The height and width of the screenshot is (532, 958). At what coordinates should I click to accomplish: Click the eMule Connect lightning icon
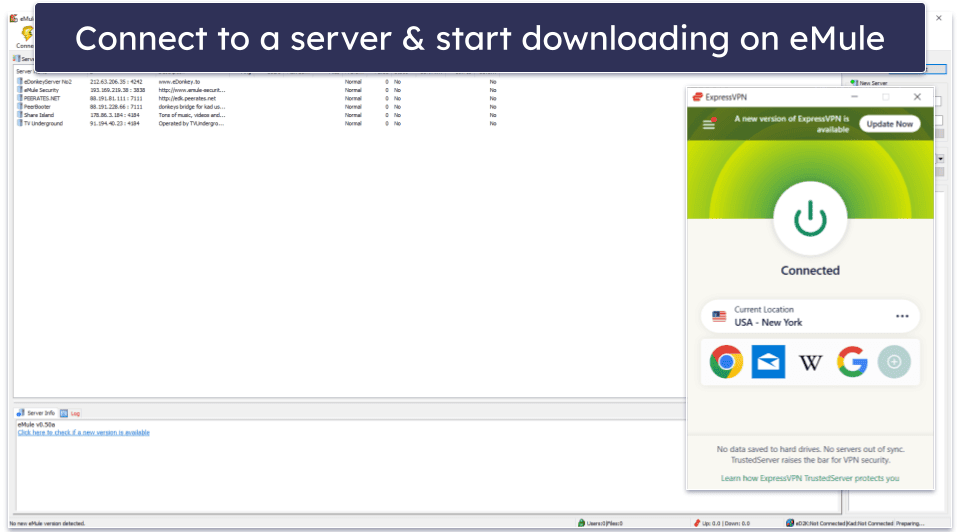coord(24,34)
